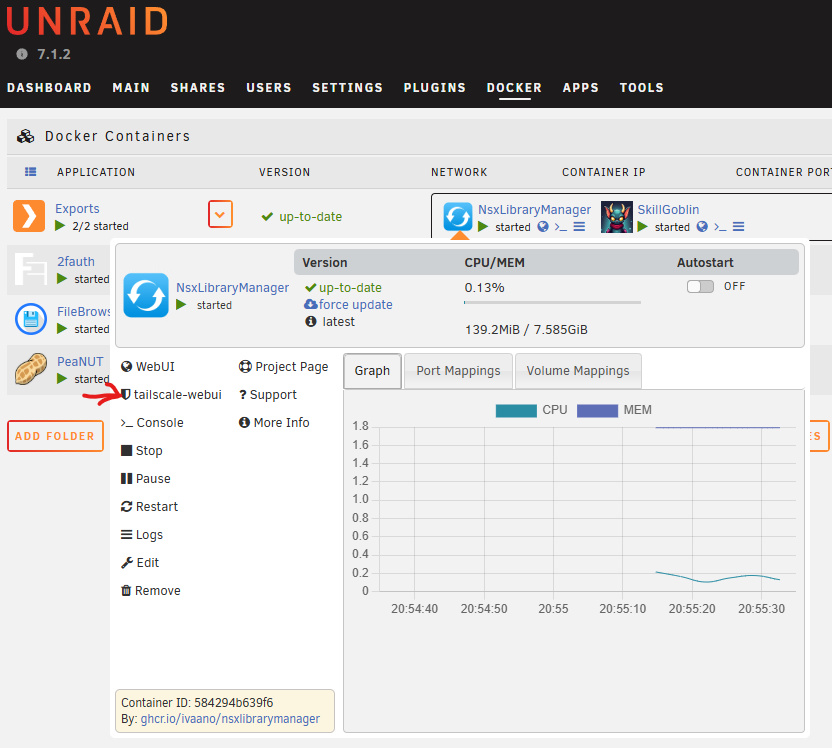Viewport: 832px width, 748px height.
Task: Click SkillGoblin goblin avatar icon
Action: [617, 217]
